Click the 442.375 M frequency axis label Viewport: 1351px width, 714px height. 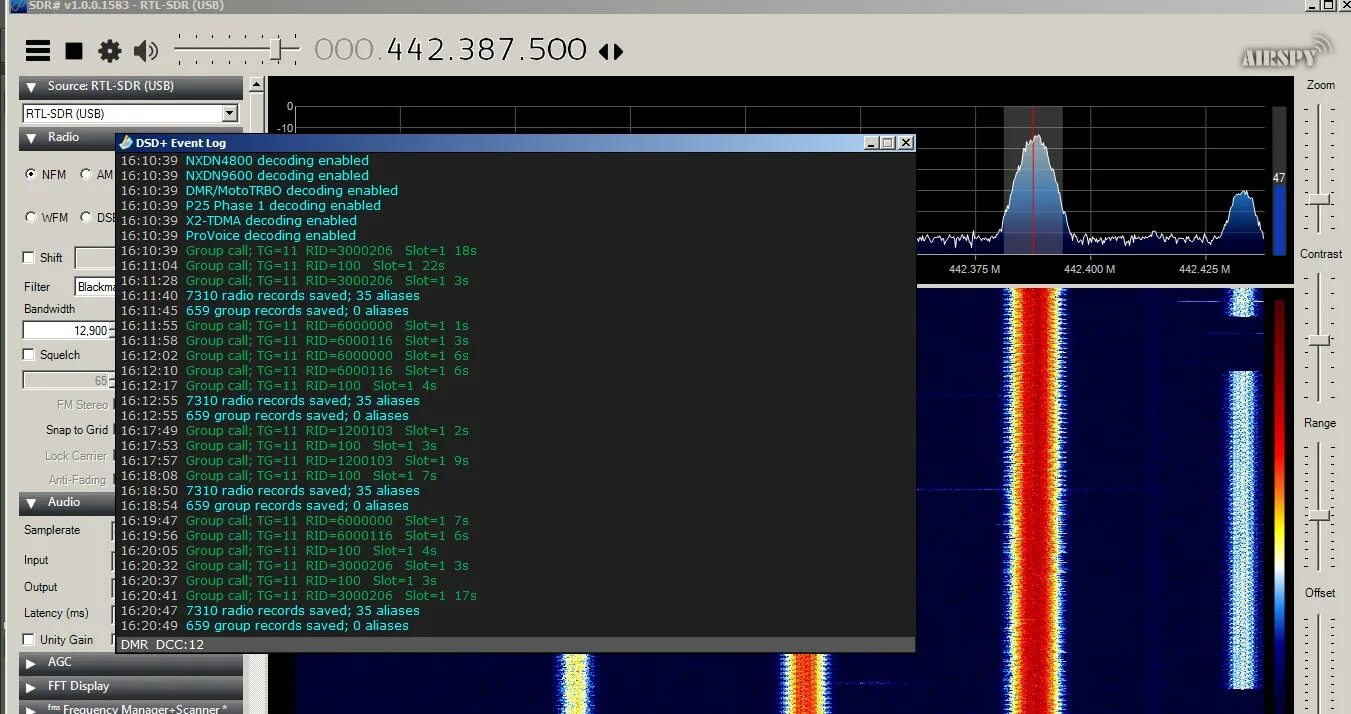point(974,269)
